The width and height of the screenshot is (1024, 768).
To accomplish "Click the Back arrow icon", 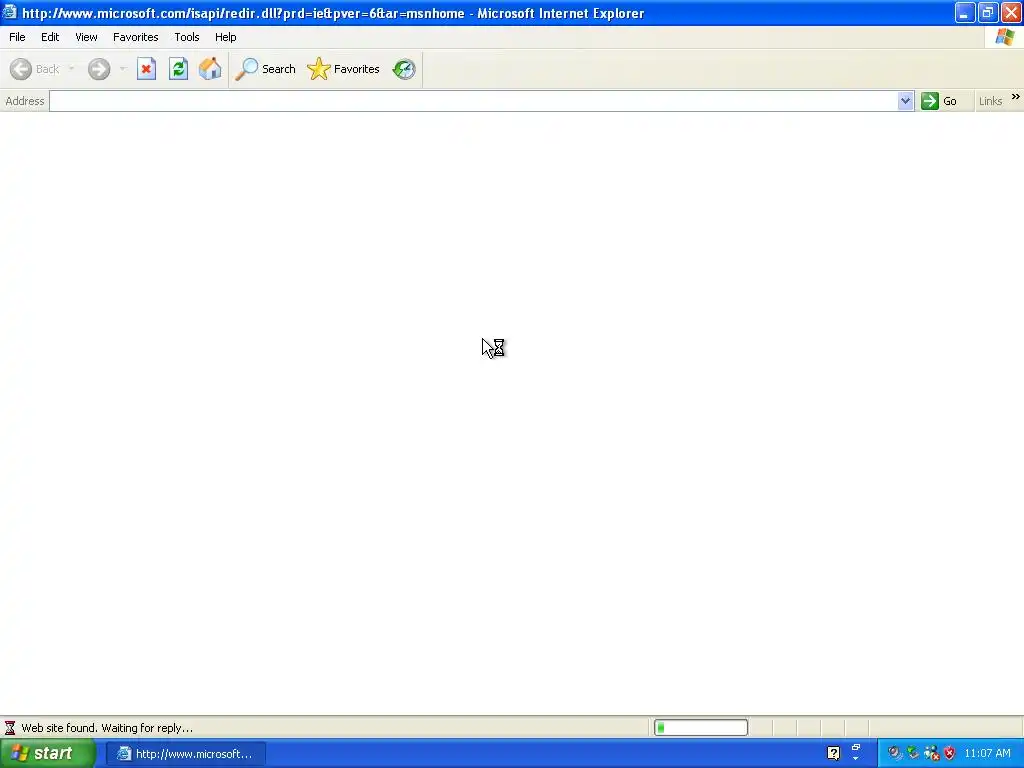I will pyautogui.click(x=21, y=69).
